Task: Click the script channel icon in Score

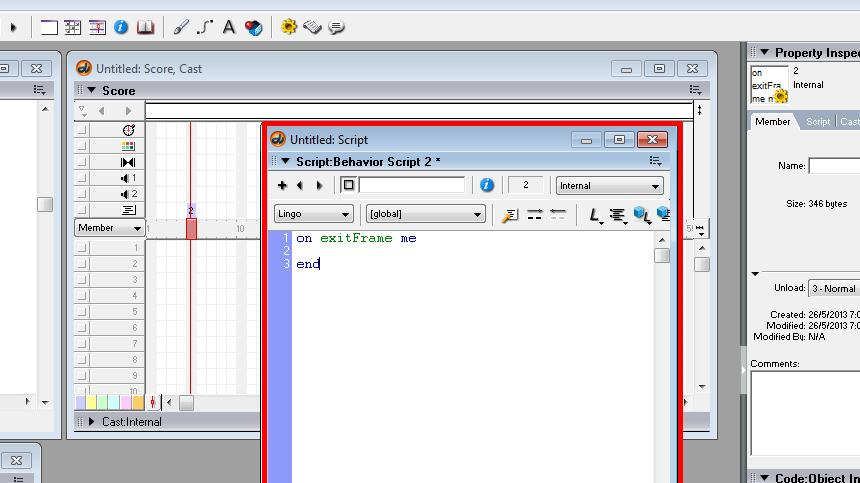Action: tap(128, 210)
